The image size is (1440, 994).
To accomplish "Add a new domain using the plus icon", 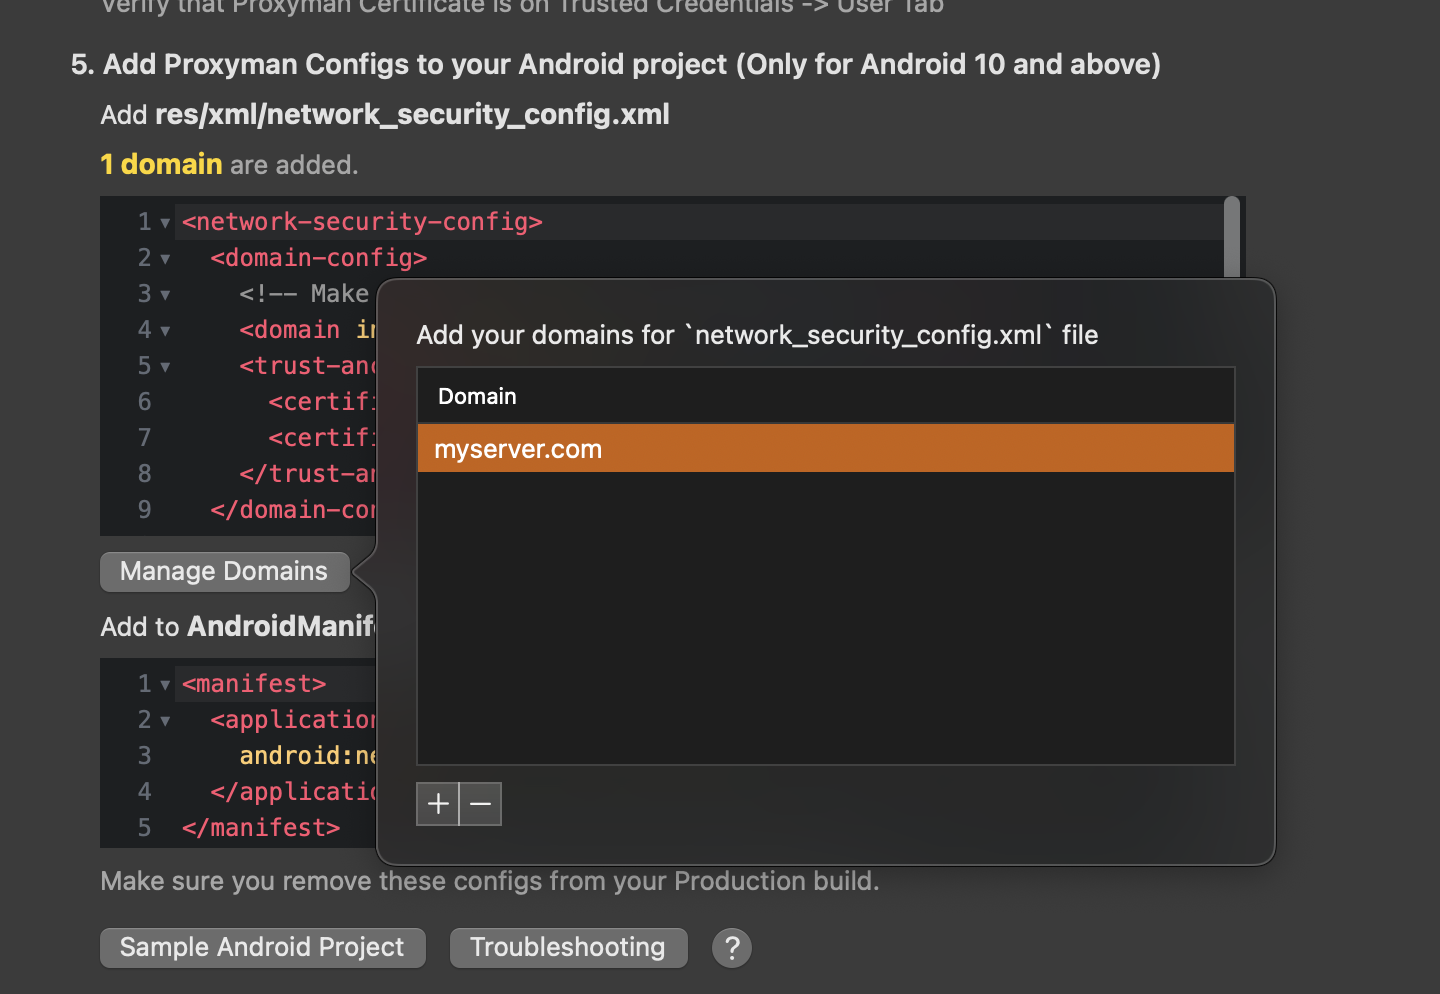I will pos(437,803).
